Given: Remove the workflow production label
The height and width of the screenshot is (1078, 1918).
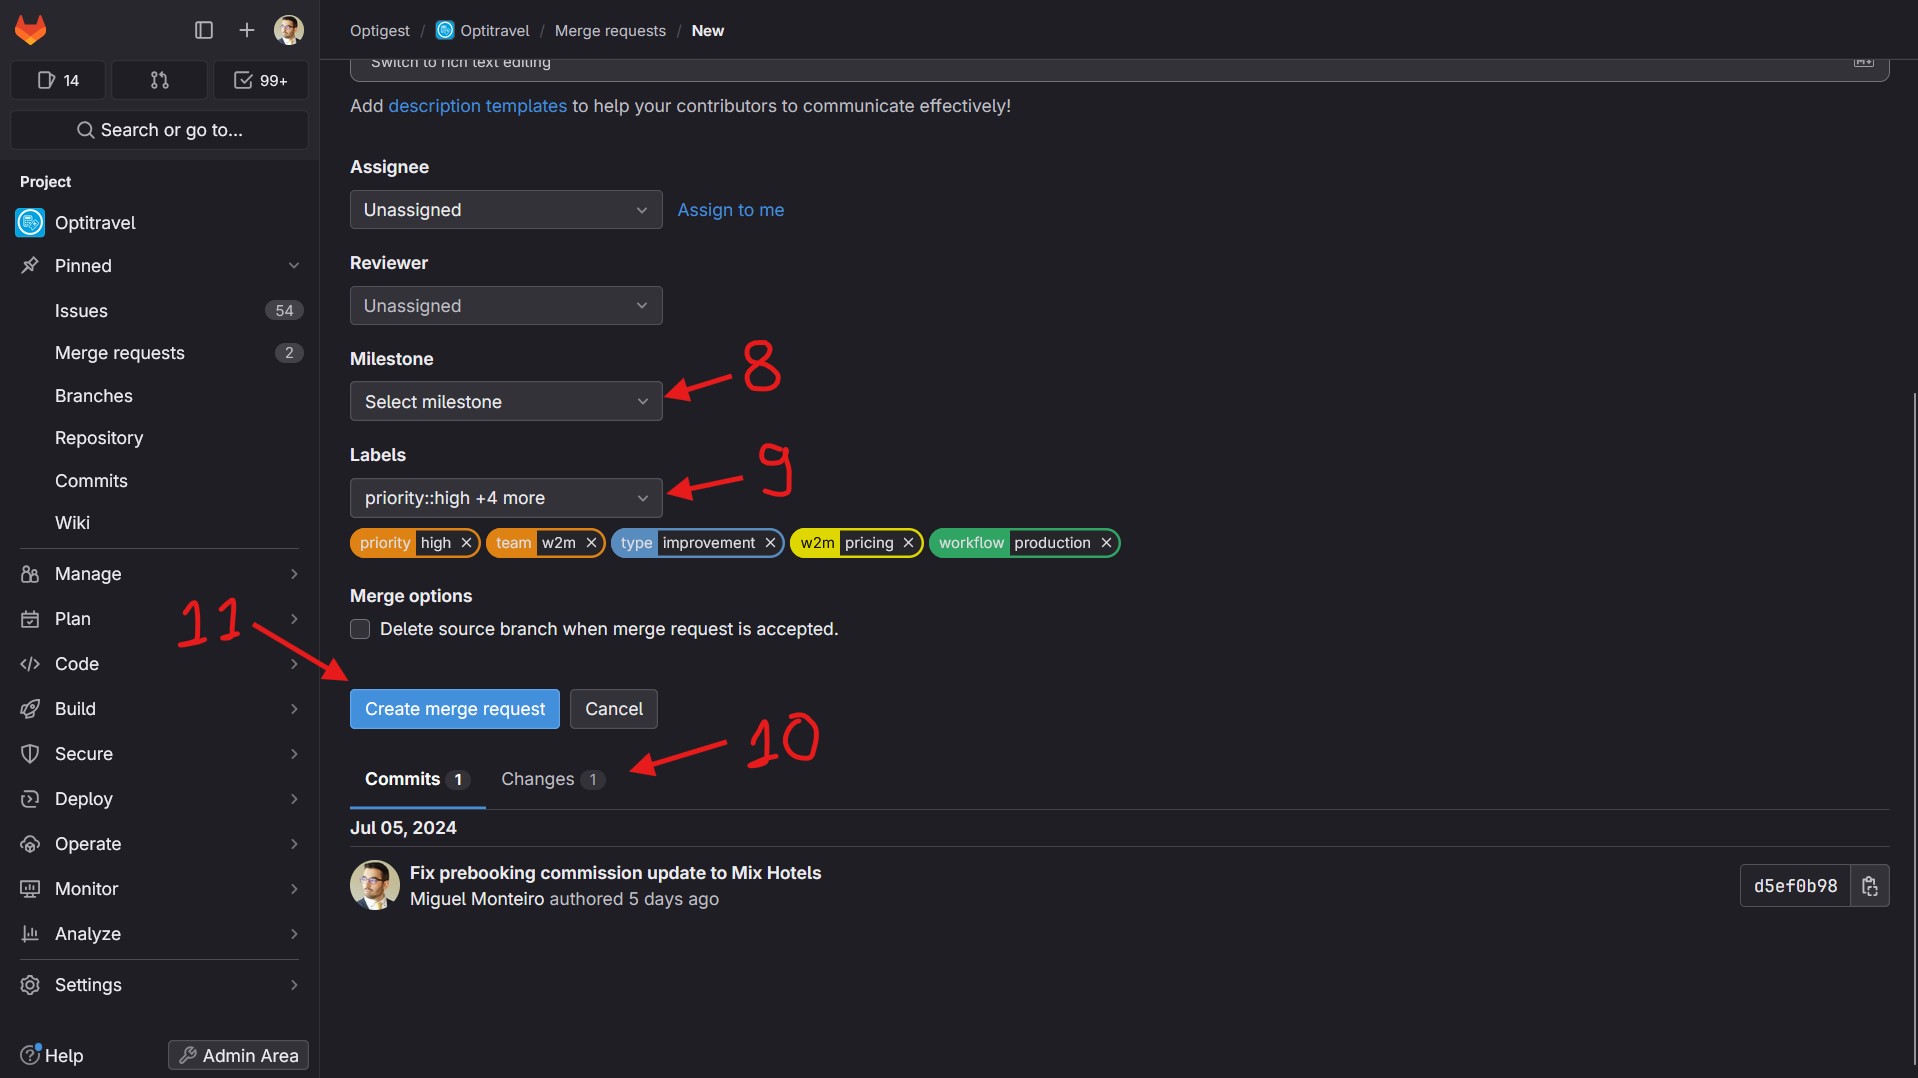Looking at the screenshot, I should click(1106, 543).
